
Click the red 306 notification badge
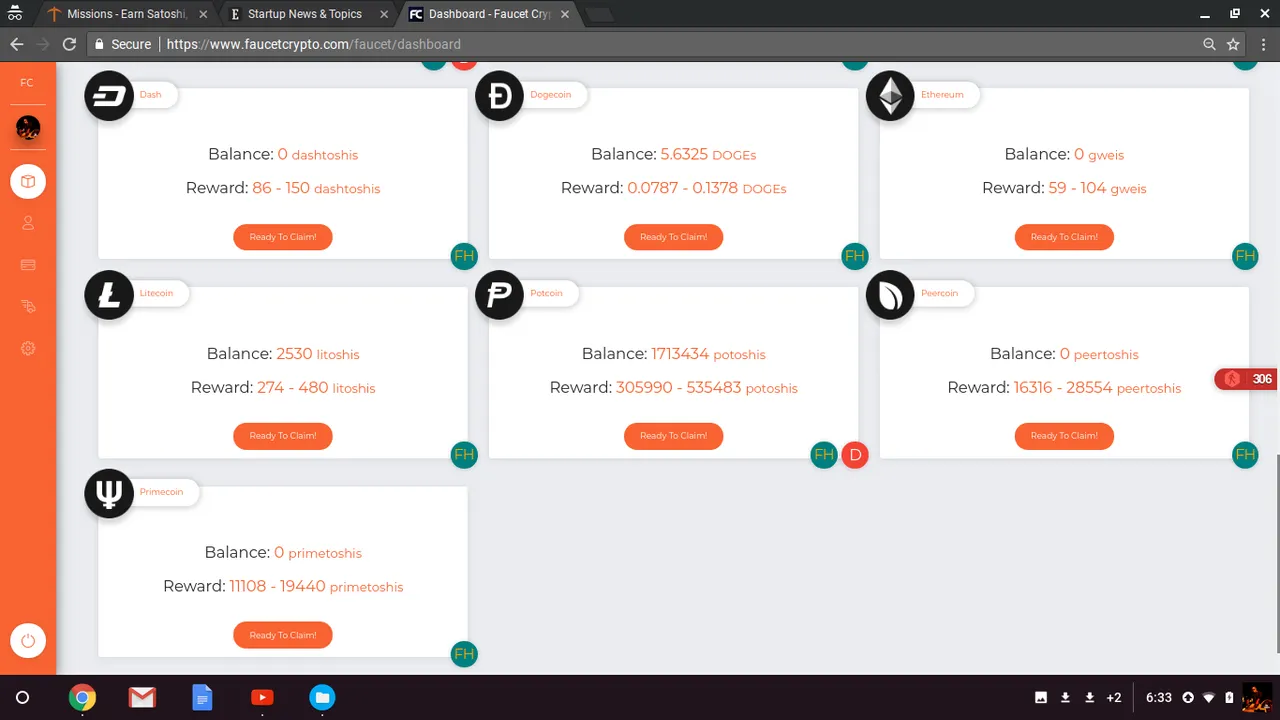[1247, 379]
